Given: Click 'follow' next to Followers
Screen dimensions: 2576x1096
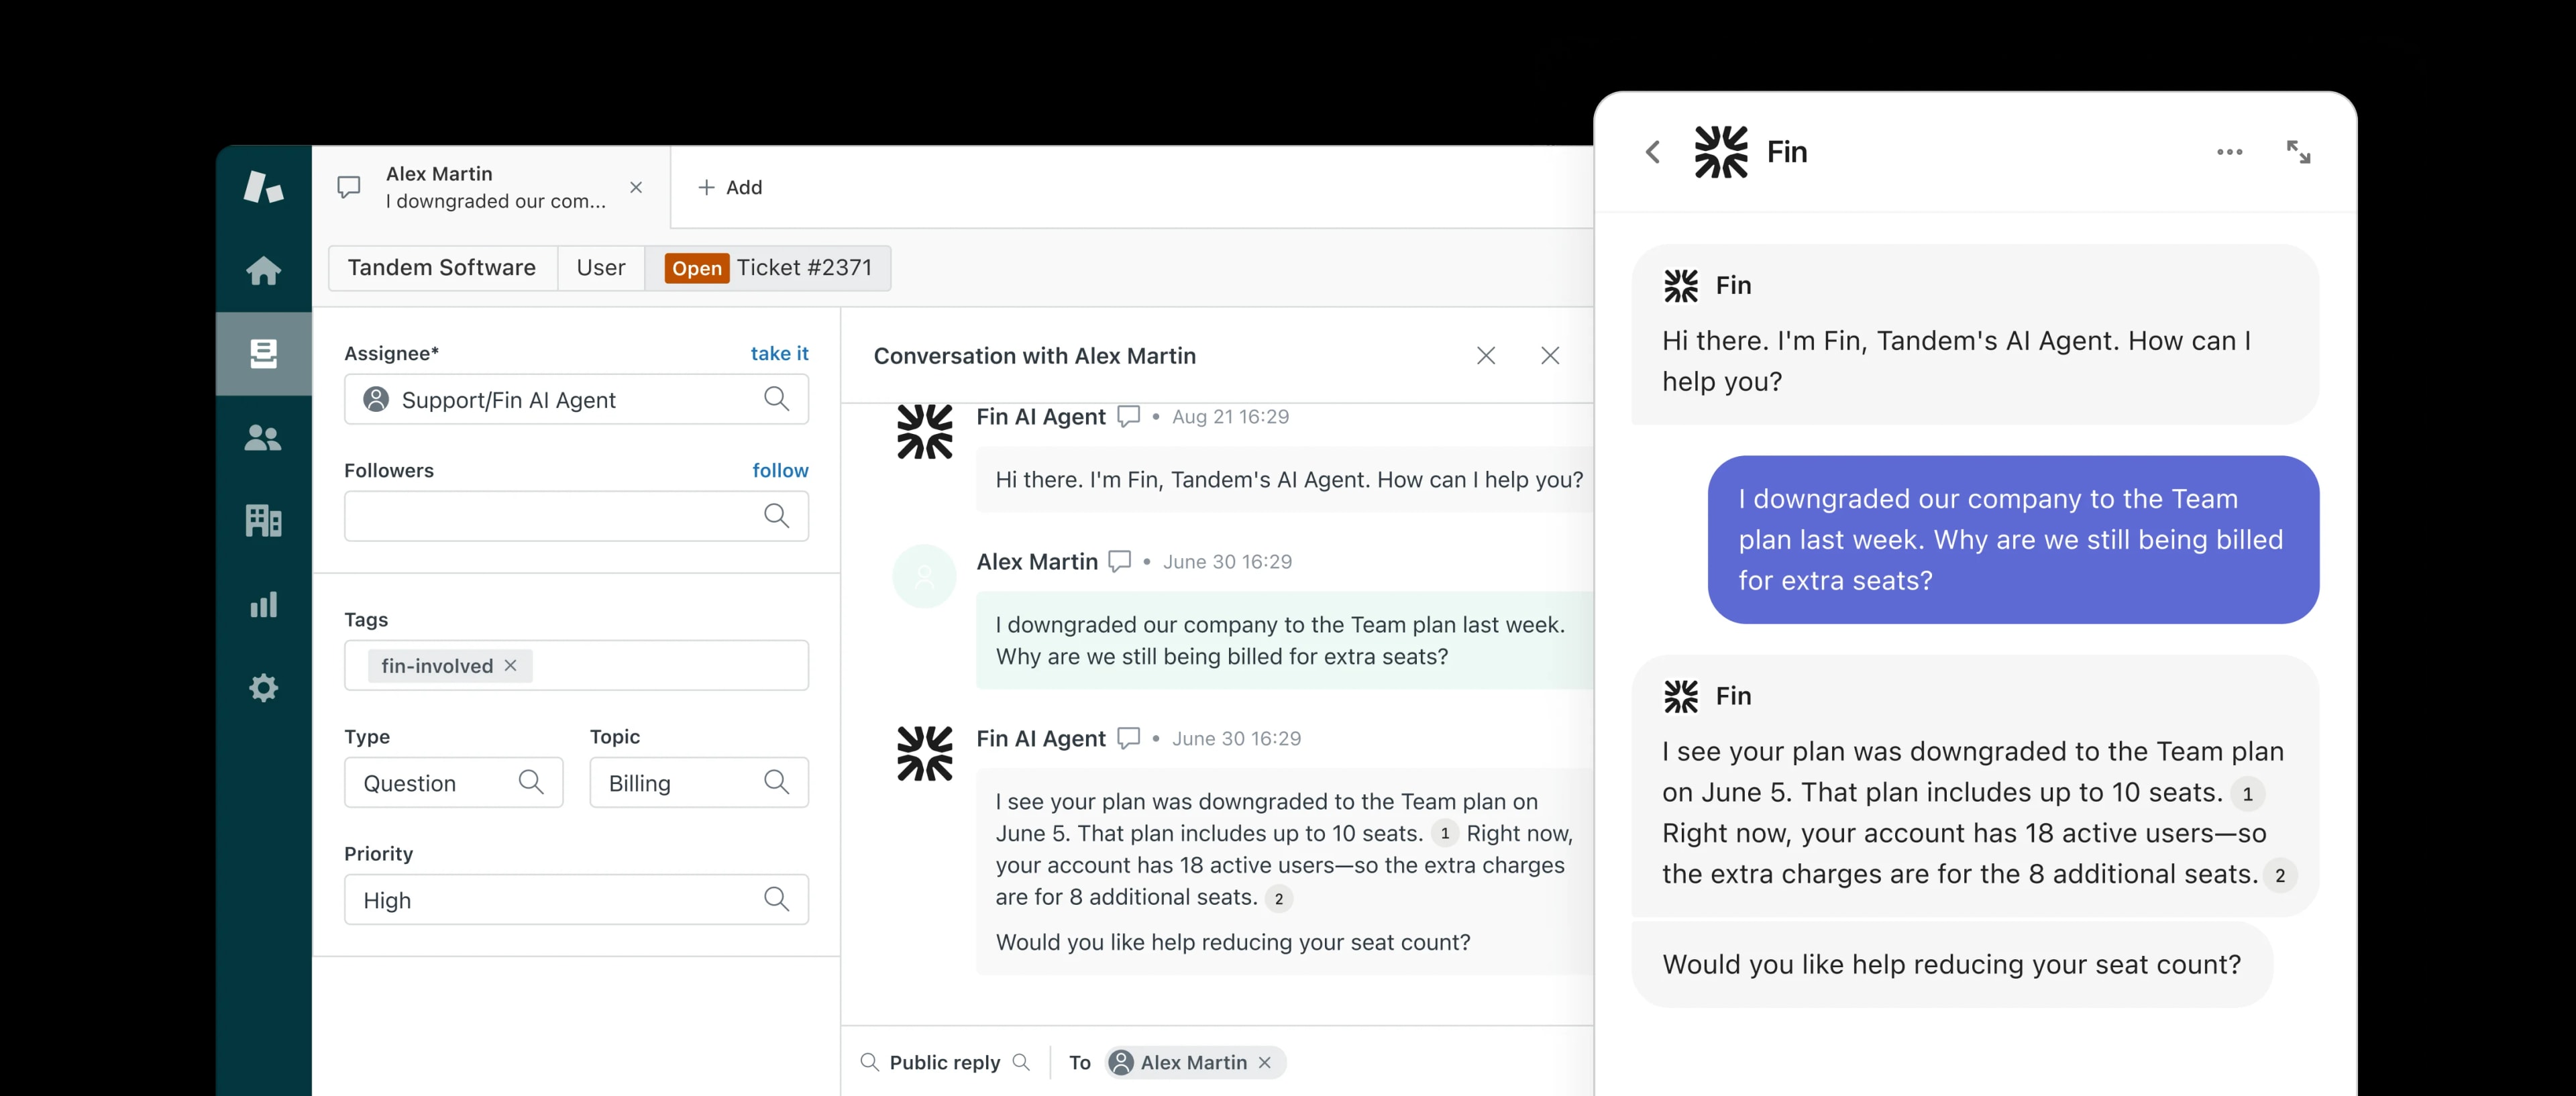Looking at the screenshot, I should [781, 470].
